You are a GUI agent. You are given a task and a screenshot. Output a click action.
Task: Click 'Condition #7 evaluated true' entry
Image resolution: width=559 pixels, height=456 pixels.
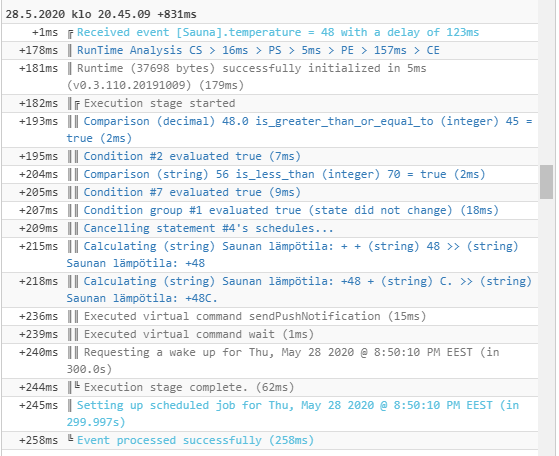(270, 193)
